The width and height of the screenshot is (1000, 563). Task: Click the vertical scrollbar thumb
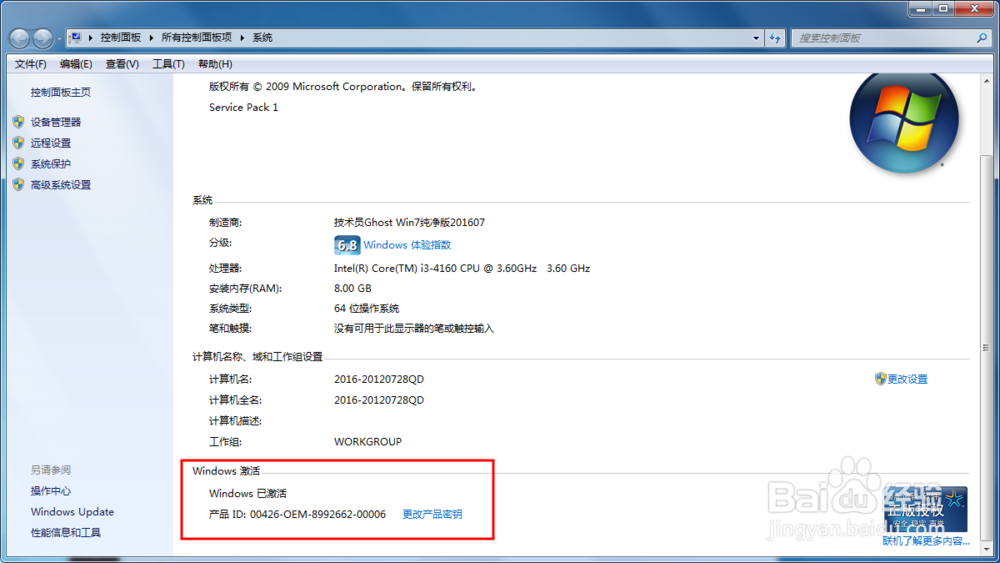[987, 347]
